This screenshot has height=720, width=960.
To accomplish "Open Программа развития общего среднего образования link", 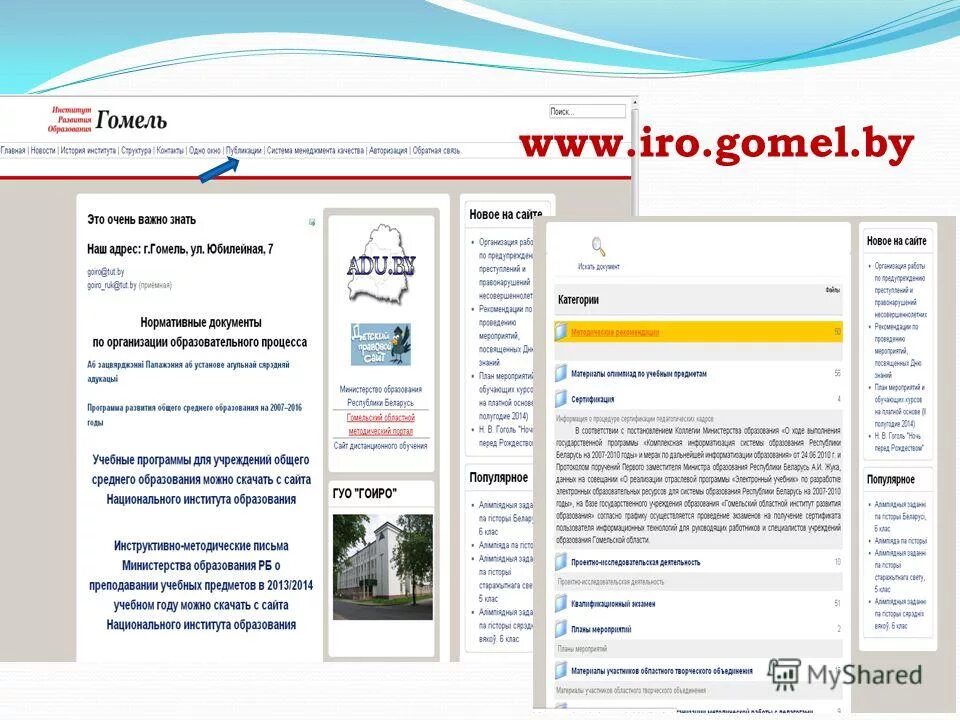I will pos(194,414).
